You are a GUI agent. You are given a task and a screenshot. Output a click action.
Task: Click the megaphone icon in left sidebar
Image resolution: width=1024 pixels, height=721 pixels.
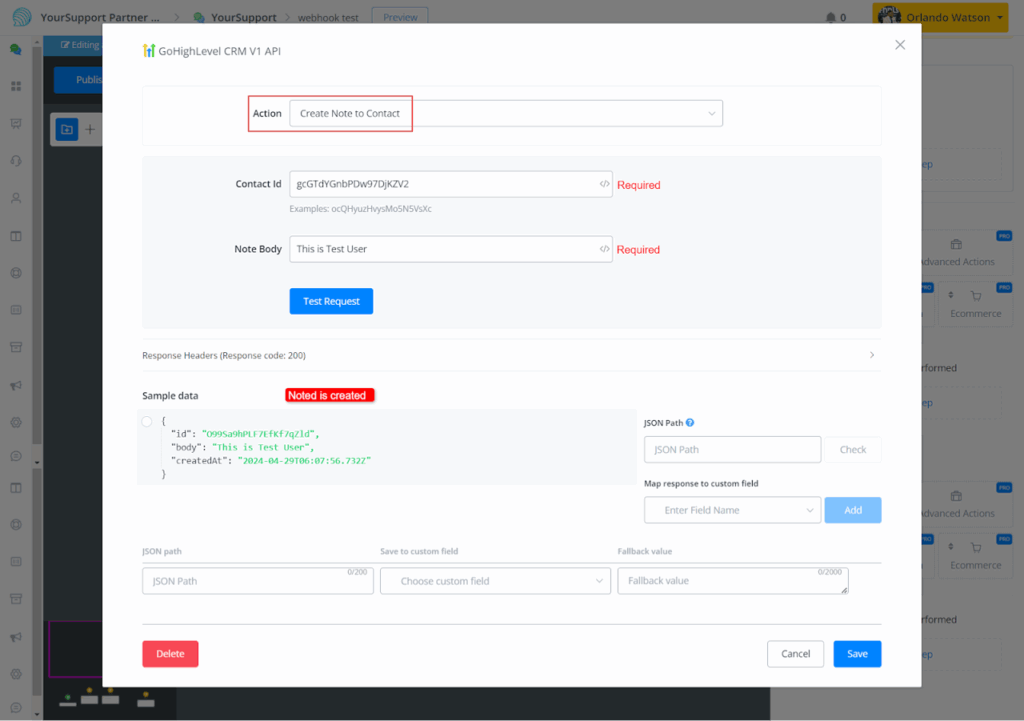click(16, 386)
